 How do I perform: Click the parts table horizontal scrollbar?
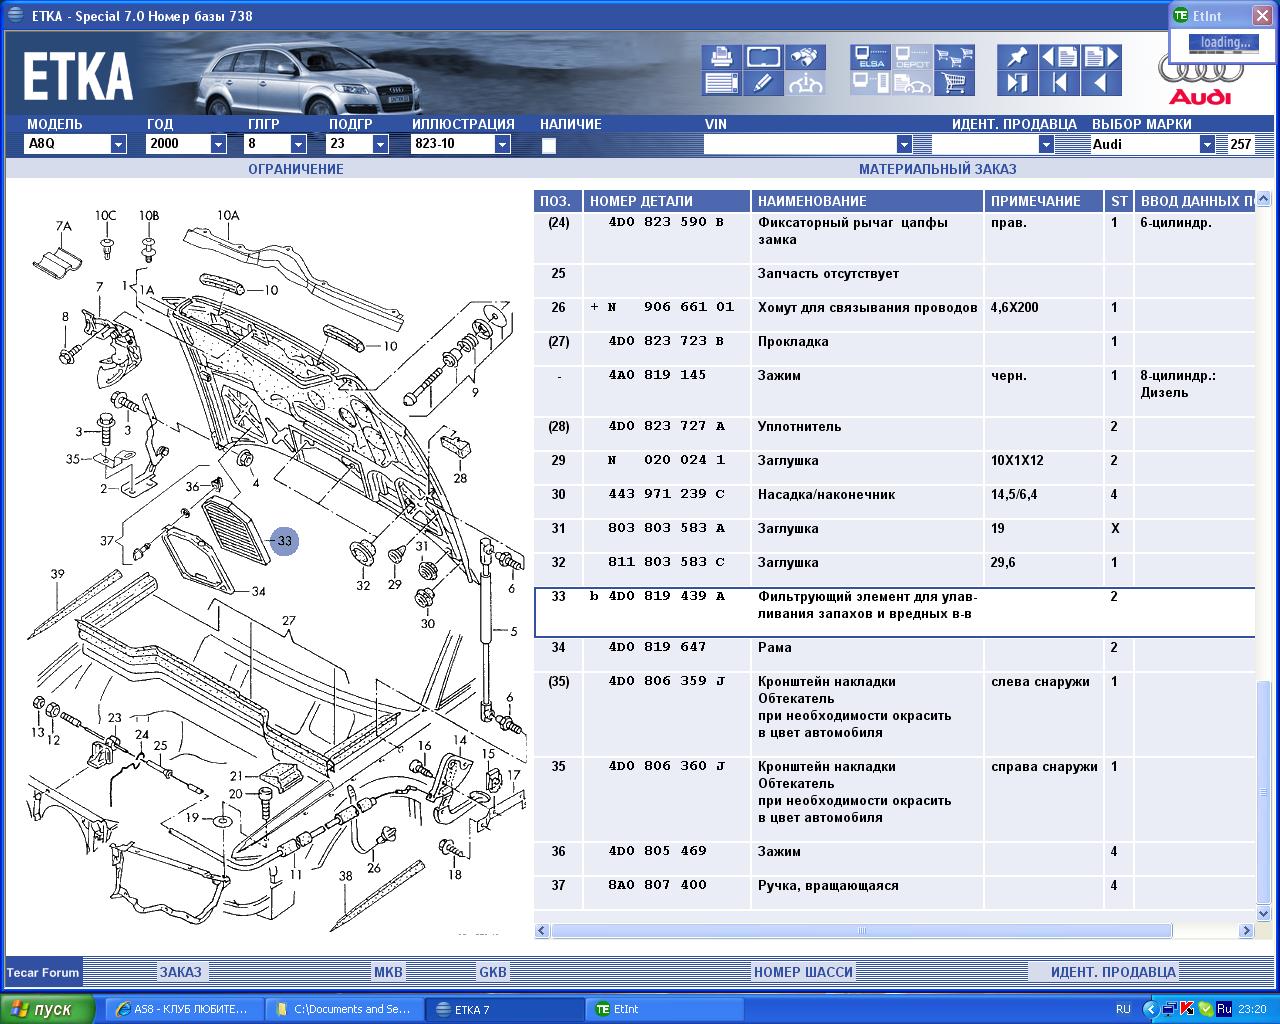(x=861, y=931)
